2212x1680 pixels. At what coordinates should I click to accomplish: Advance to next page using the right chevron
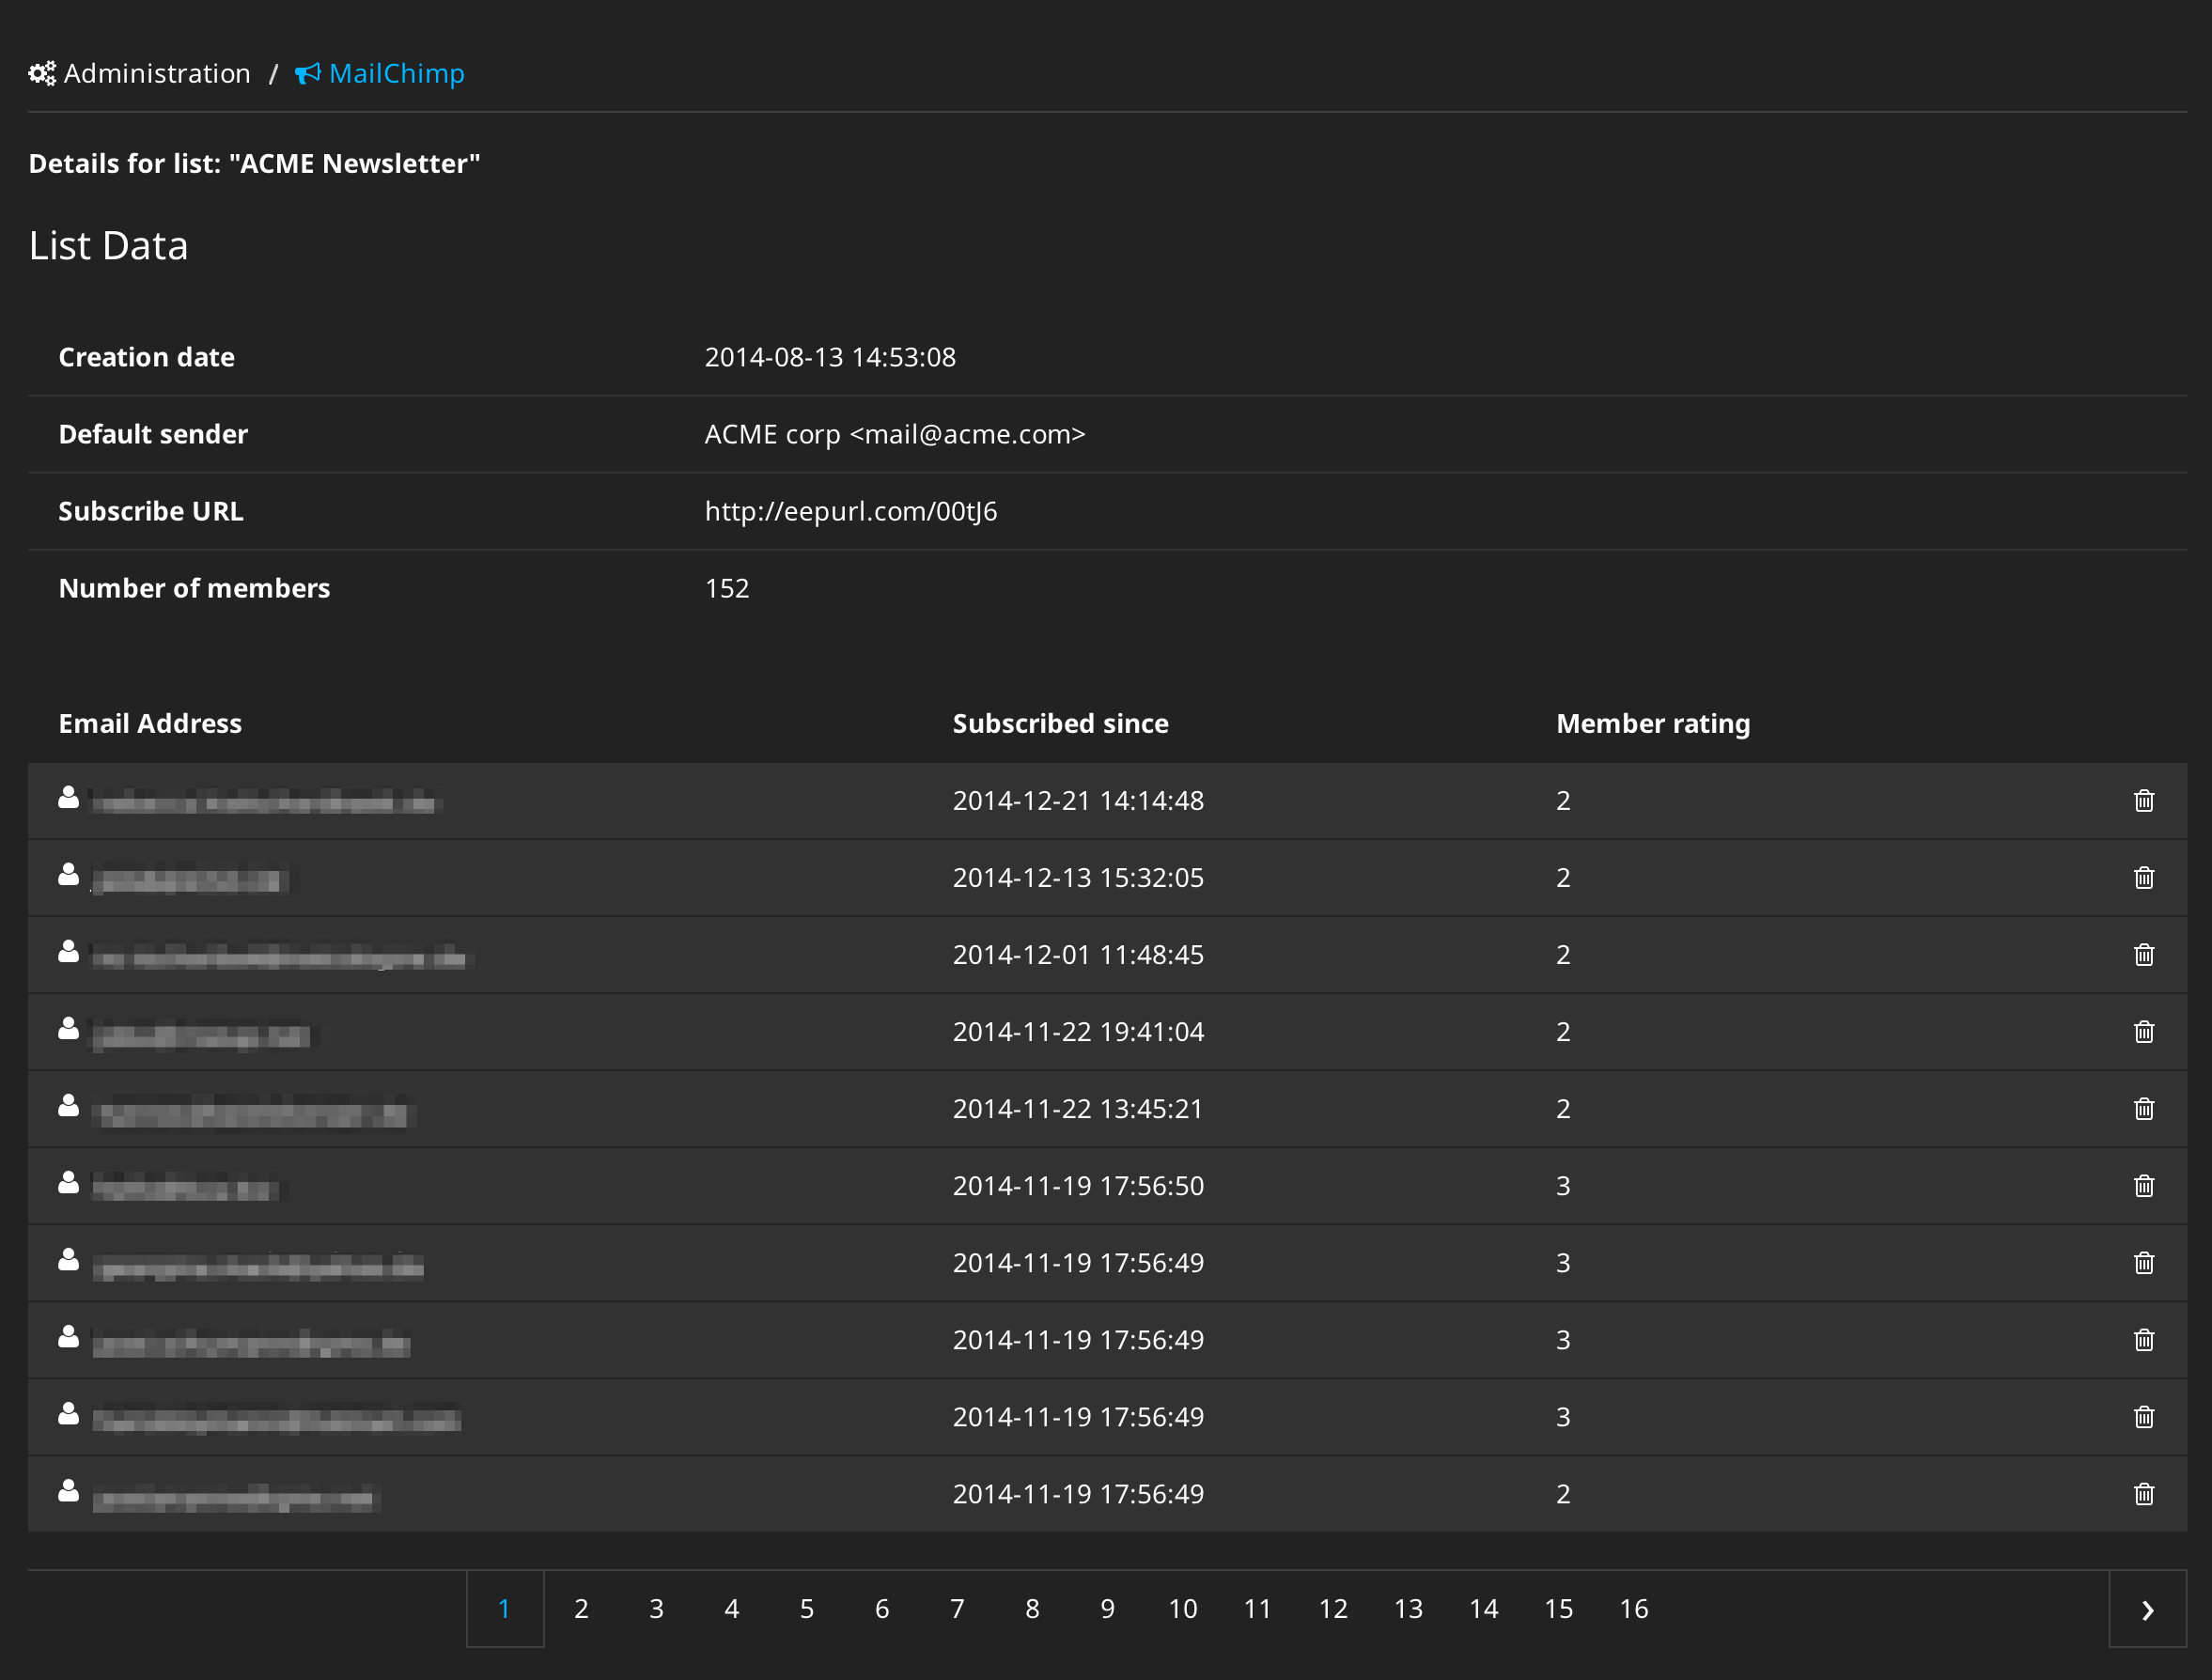pyautogui.click(x=2146, y=1609)
